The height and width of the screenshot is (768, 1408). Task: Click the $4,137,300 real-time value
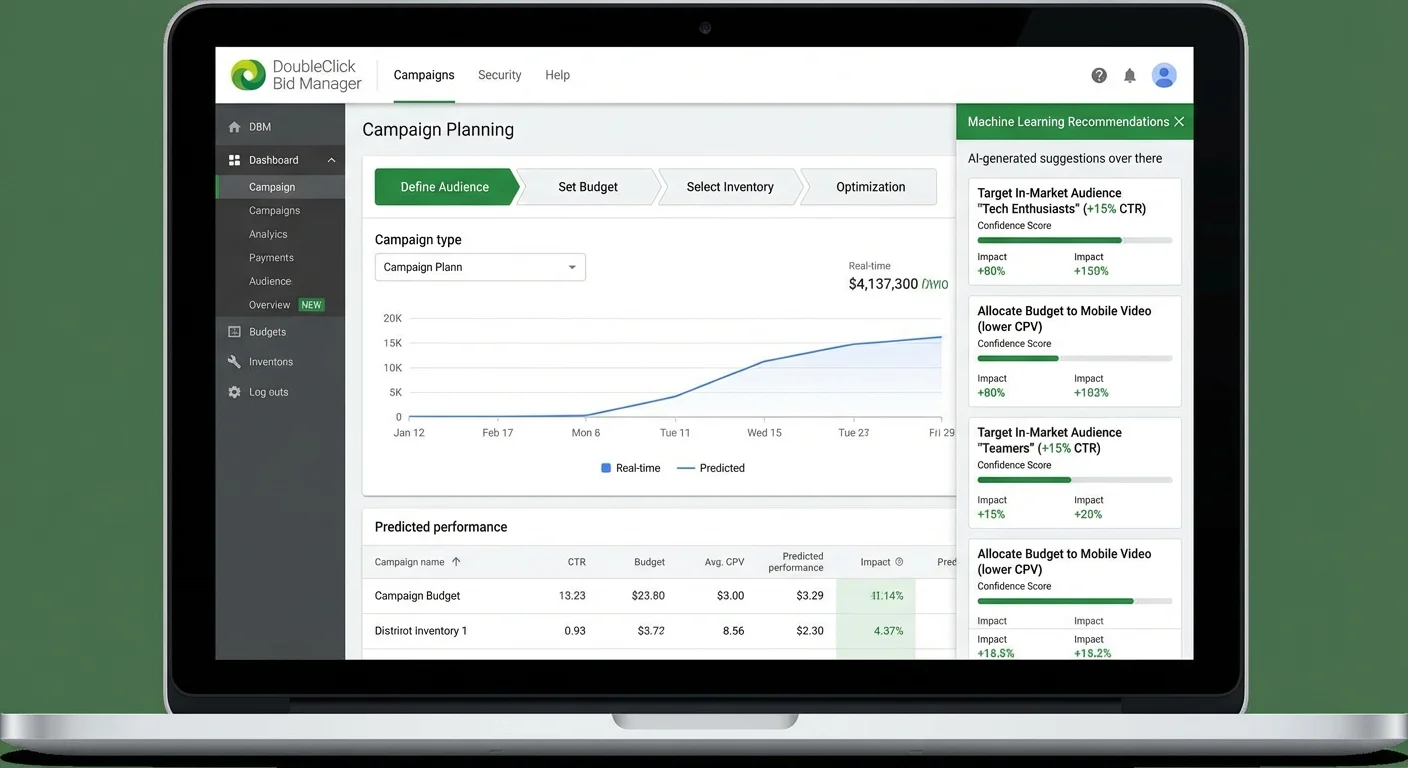click(883, 284)
